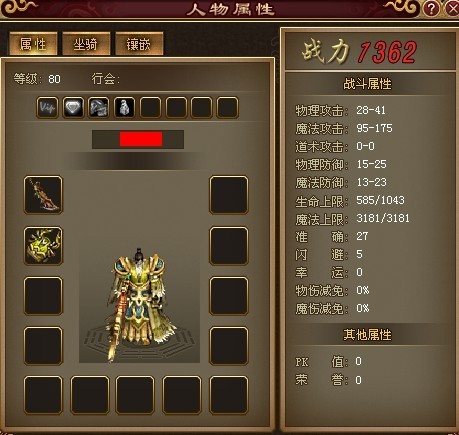The height and width of the screenshot is (435, 459).
Task: Click the VIP badge icon
Action: point(47,108)
